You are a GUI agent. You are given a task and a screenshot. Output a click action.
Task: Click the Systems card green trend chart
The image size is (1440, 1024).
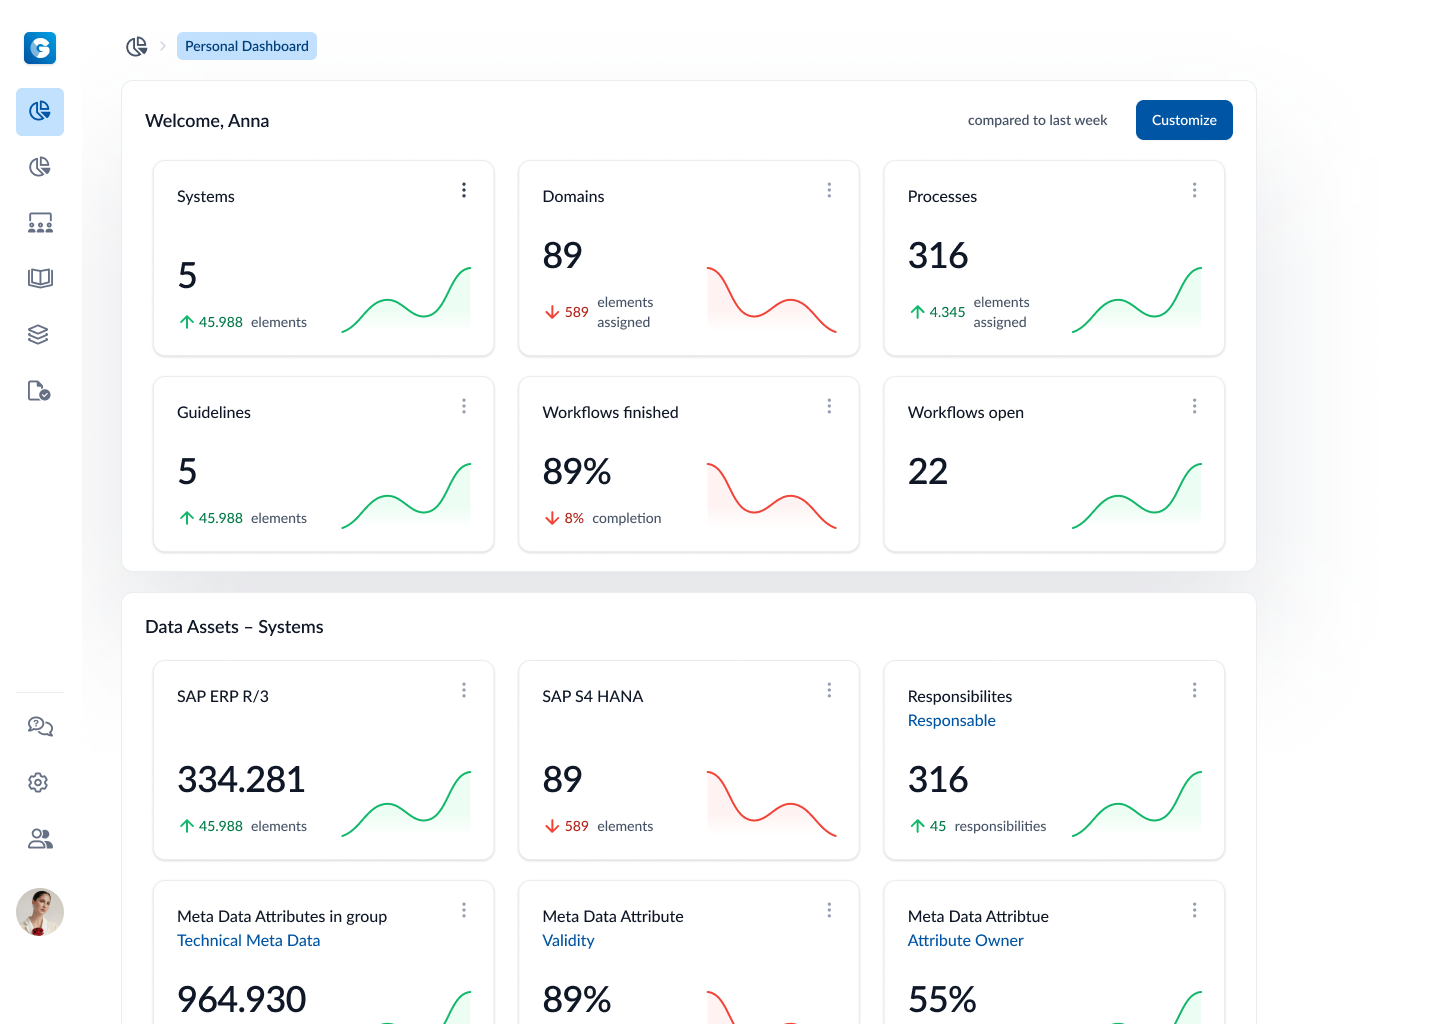coord(406,299)
